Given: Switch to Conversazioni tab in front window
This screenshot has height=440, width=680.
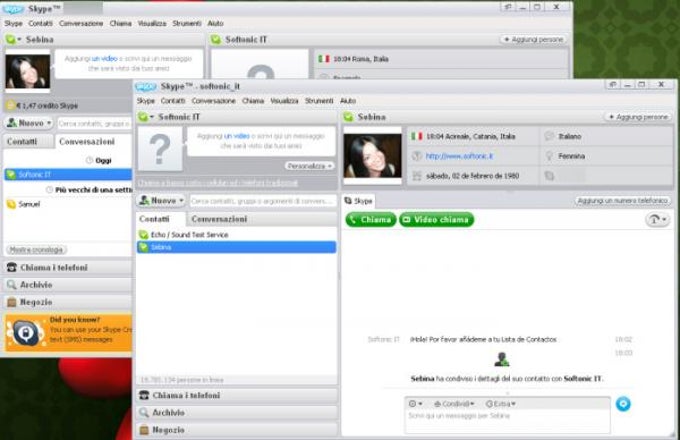Looking at the screenshot, I should click(x=219, y=219).
